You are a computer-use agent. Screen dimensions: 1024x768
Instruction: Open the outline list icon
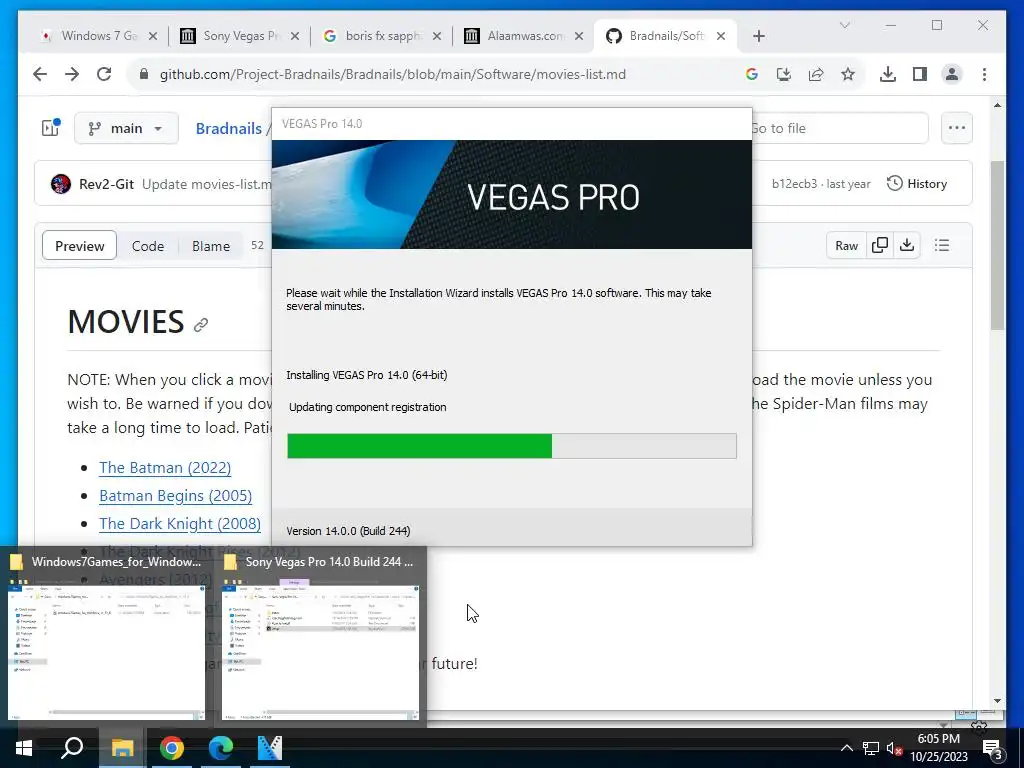click(942, 246)
